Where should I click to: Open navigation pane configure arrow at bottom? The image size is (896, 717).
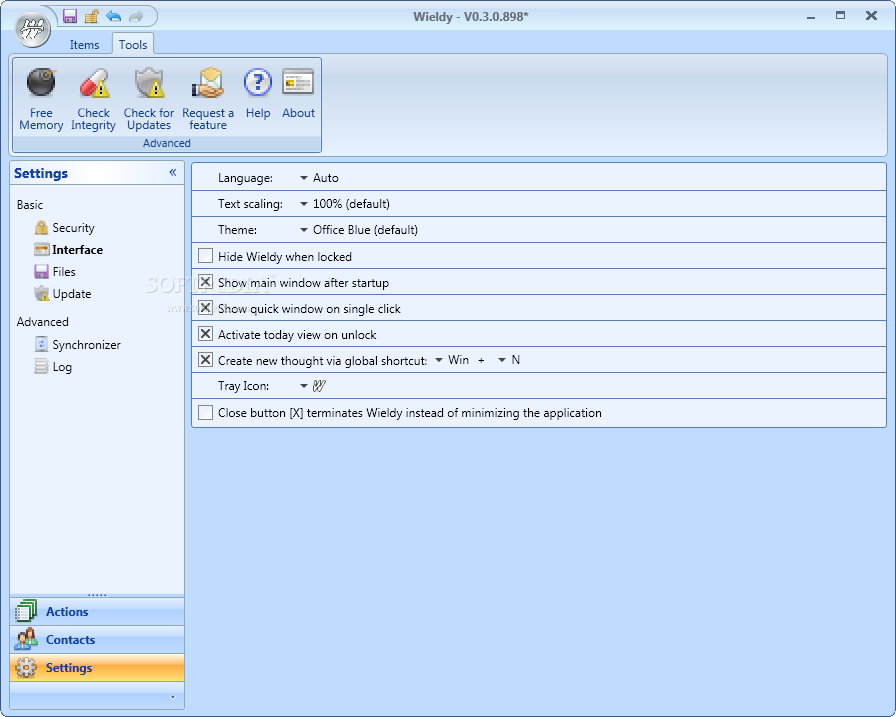click(x=173, y=697)
